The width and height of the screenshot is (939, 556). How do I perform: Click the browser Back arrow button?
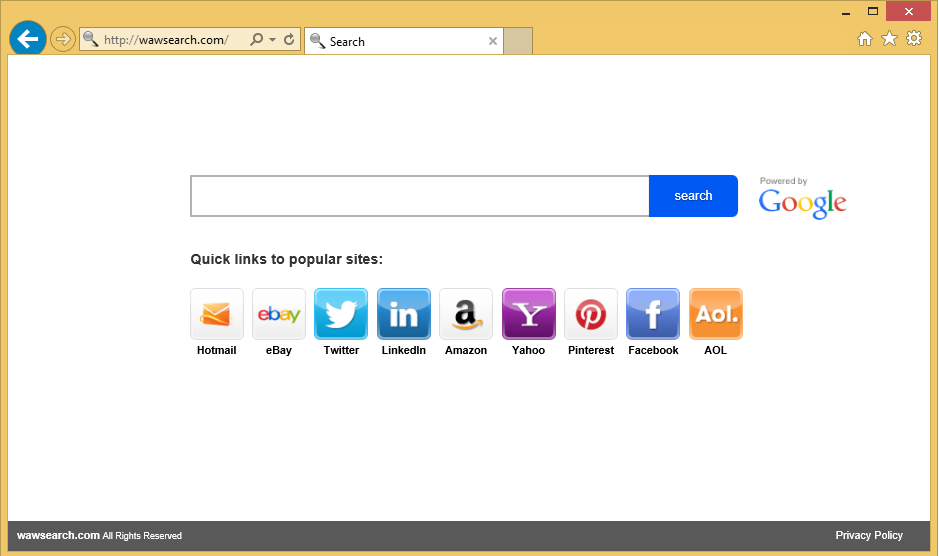pos(27,39)
